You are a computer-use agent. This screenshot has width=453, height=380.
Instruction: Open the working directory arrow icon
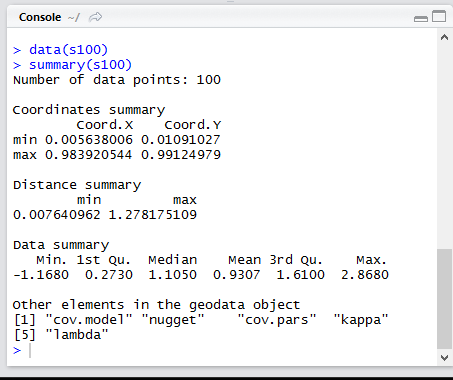click(x=95, y=17)
